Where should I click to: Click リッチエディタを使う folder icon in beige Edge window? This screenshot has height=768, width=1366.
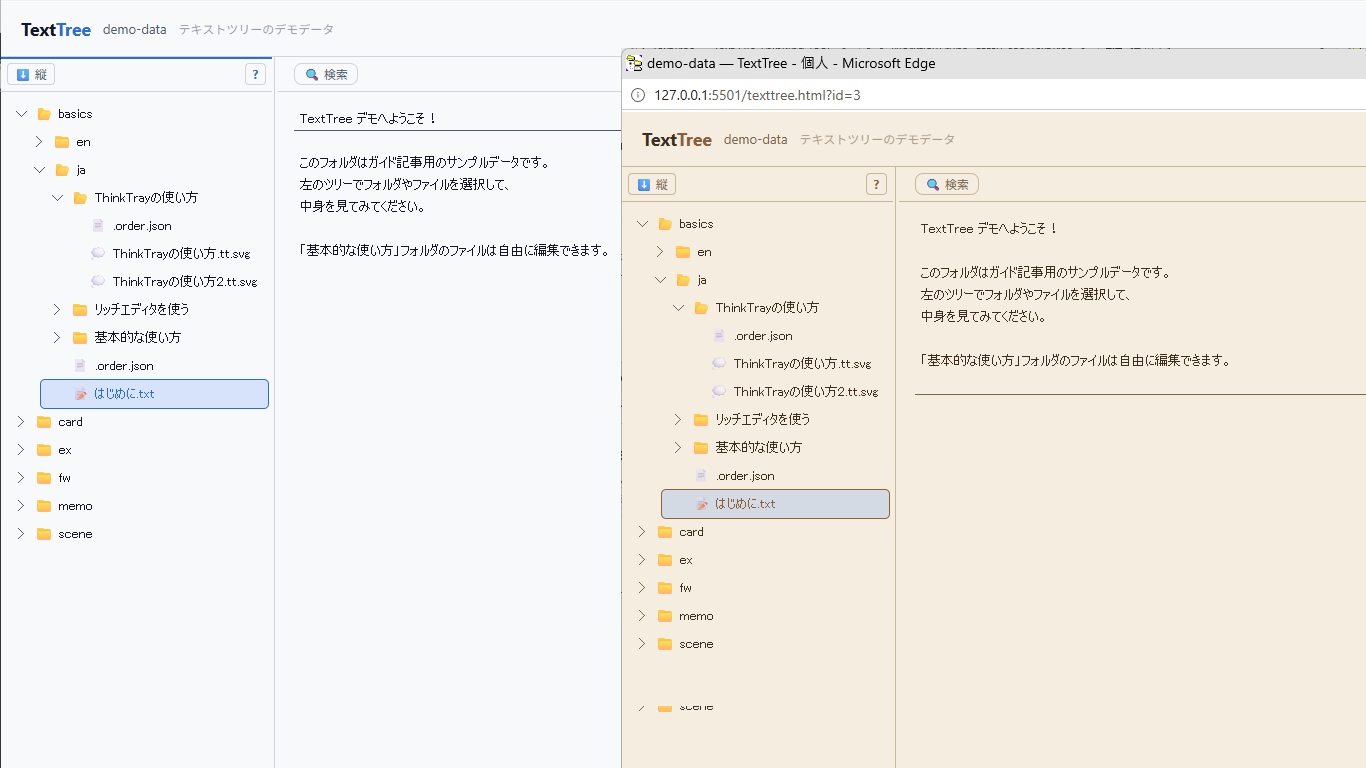[x=701, y=420]
